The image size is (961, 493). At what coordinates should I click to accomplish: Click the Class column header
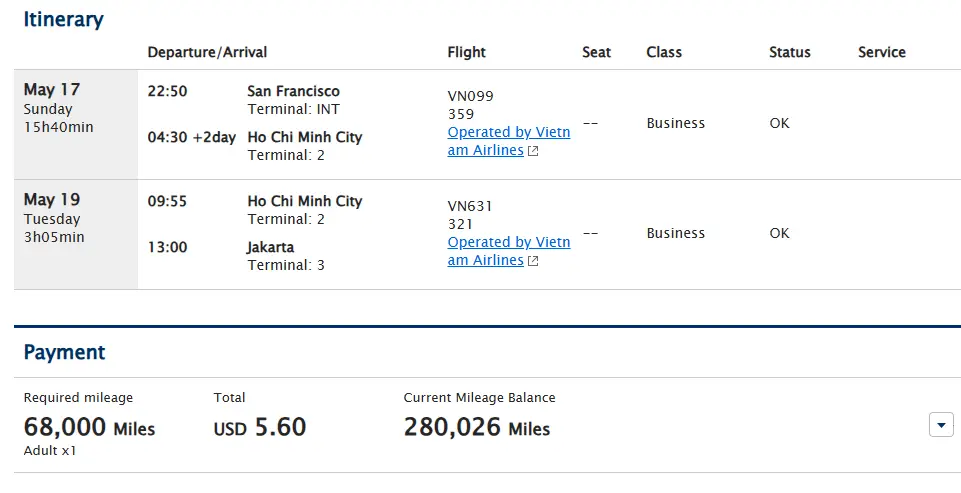coord(664,52)
